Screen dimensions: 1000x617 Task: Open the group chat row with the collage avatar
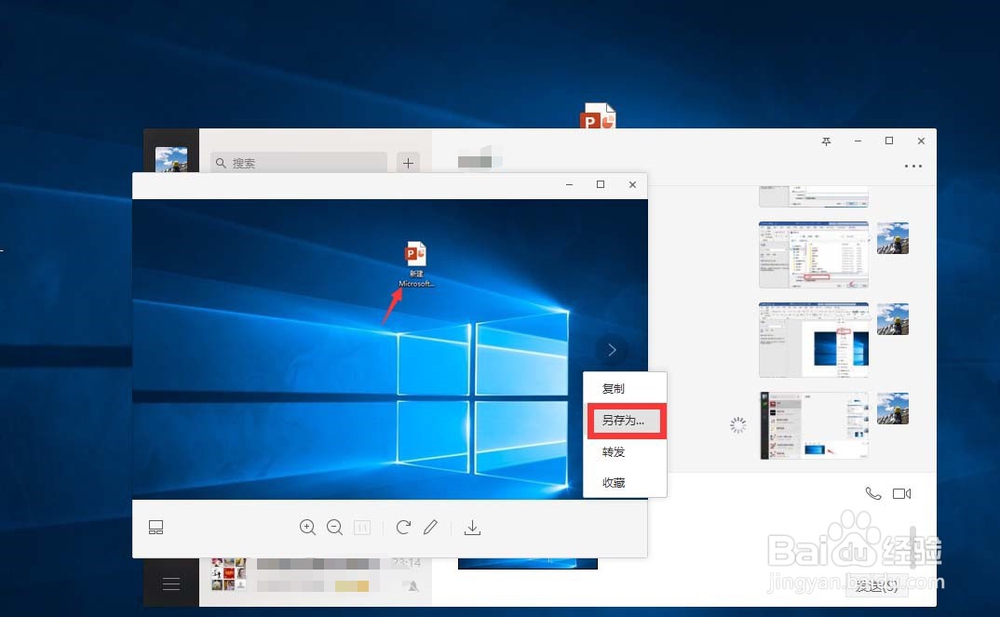(x=316, y=574)
